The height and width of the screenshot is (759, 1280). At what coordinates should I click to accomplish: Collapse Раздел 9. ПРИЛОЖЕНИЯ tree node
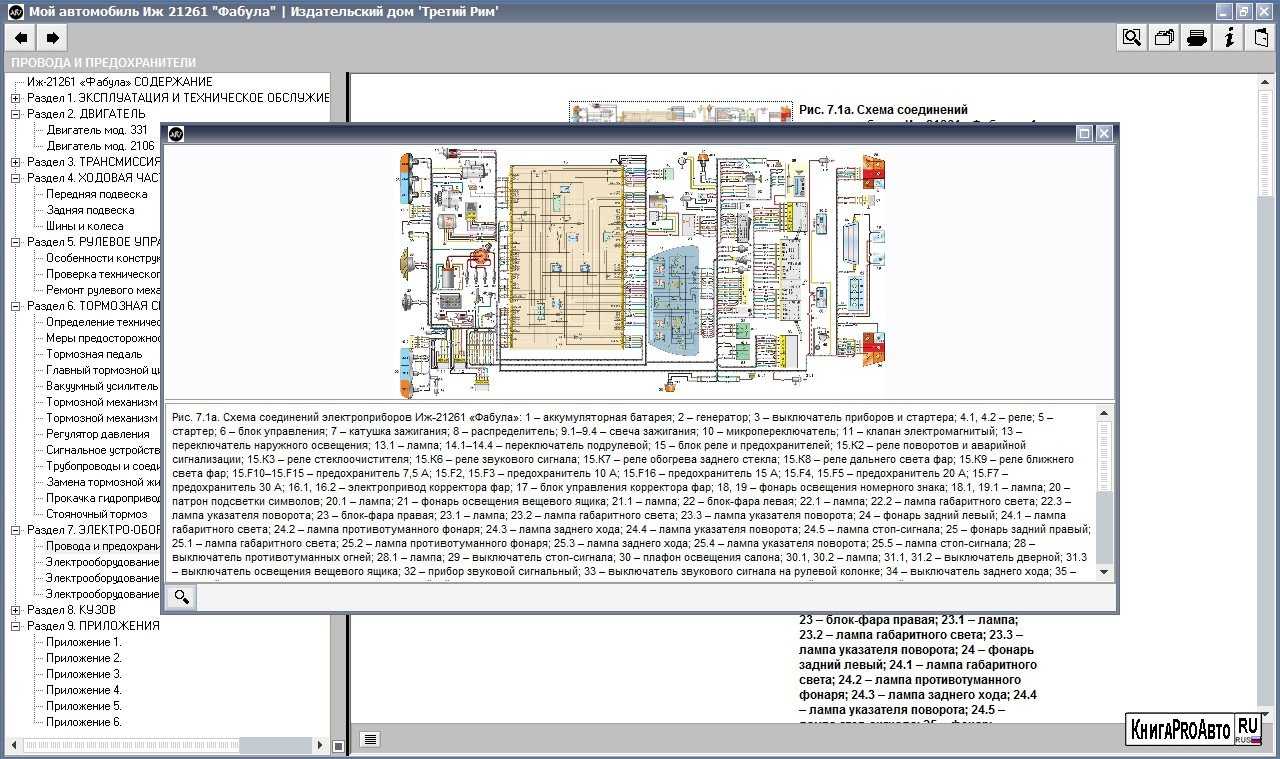click(15, 626)
